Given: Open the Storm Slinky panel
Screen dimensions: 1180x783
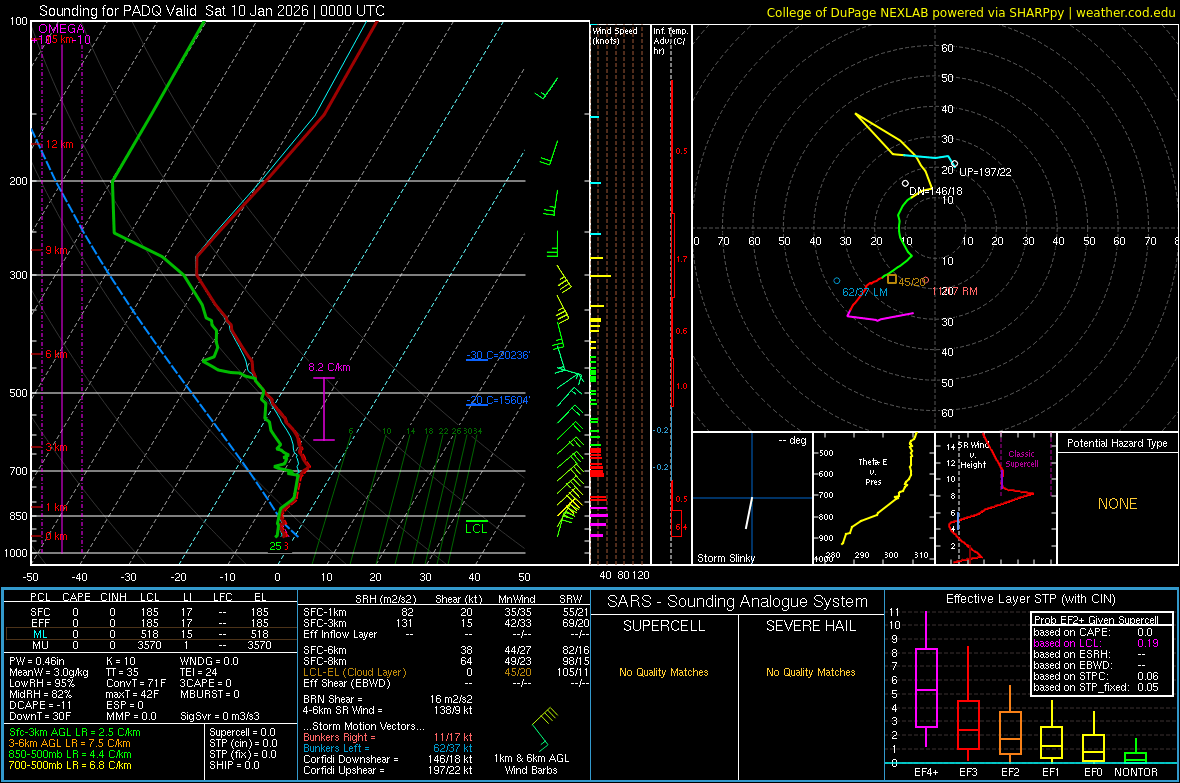Looking at the screenshot, I should point(752,498).
